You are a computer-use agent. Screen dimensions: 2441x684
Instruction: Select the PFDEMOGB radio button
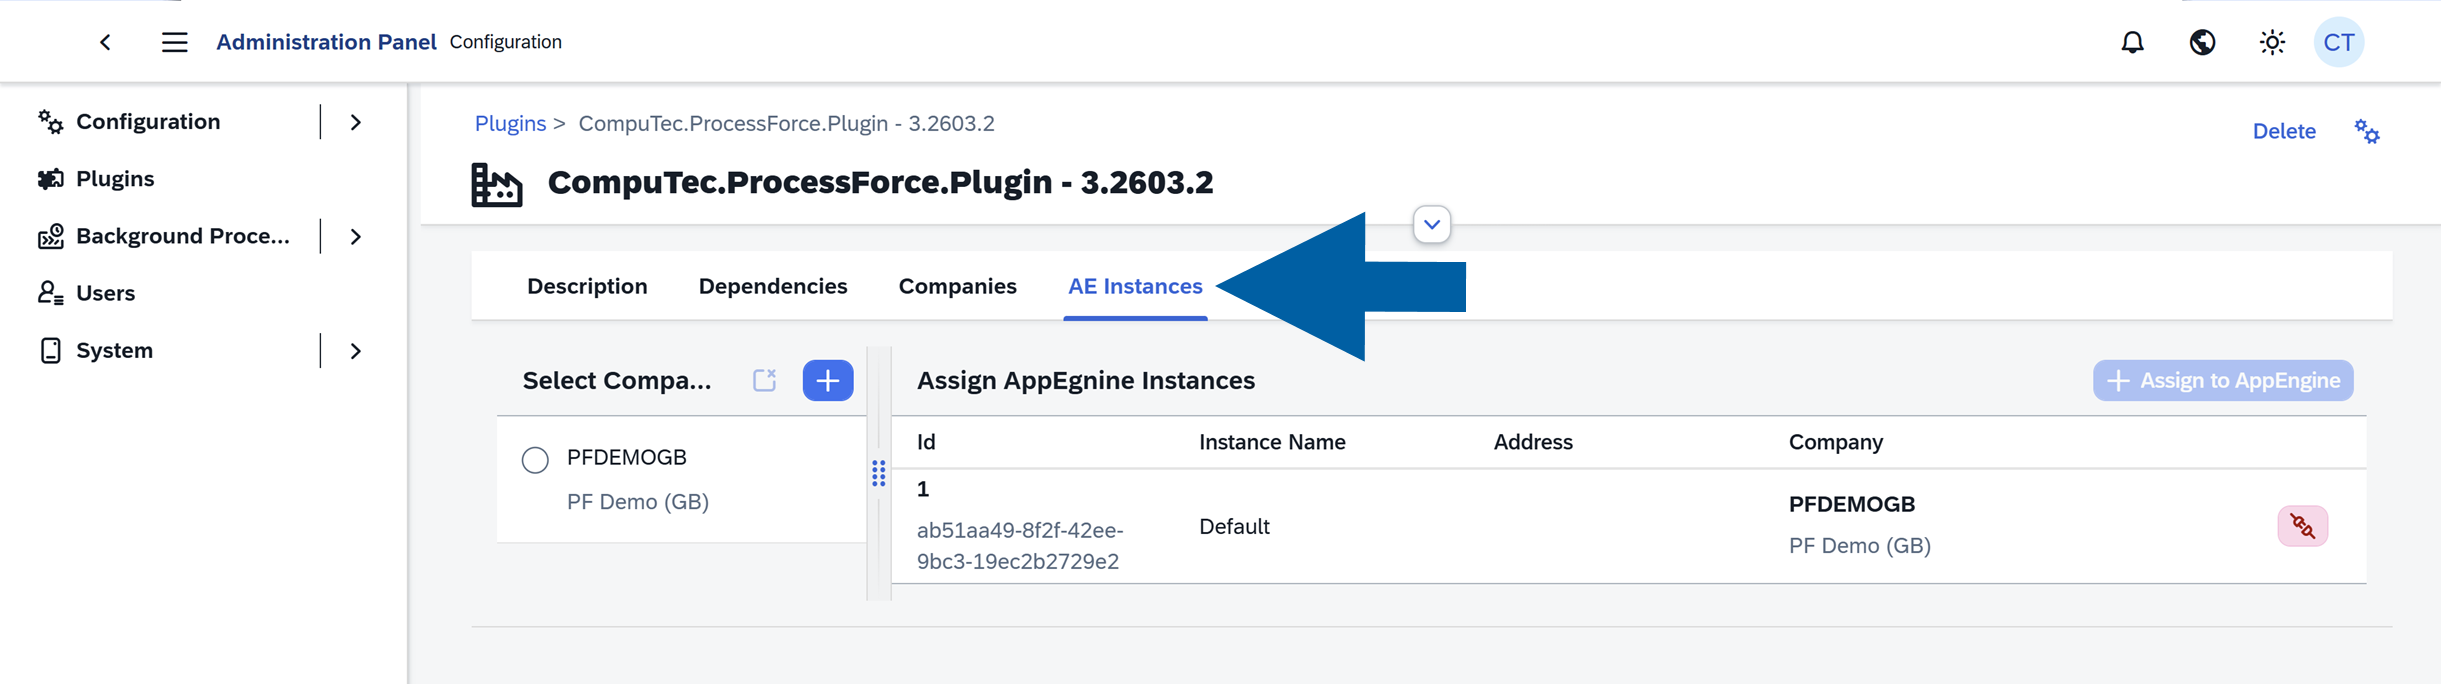[x=535, y=460]
